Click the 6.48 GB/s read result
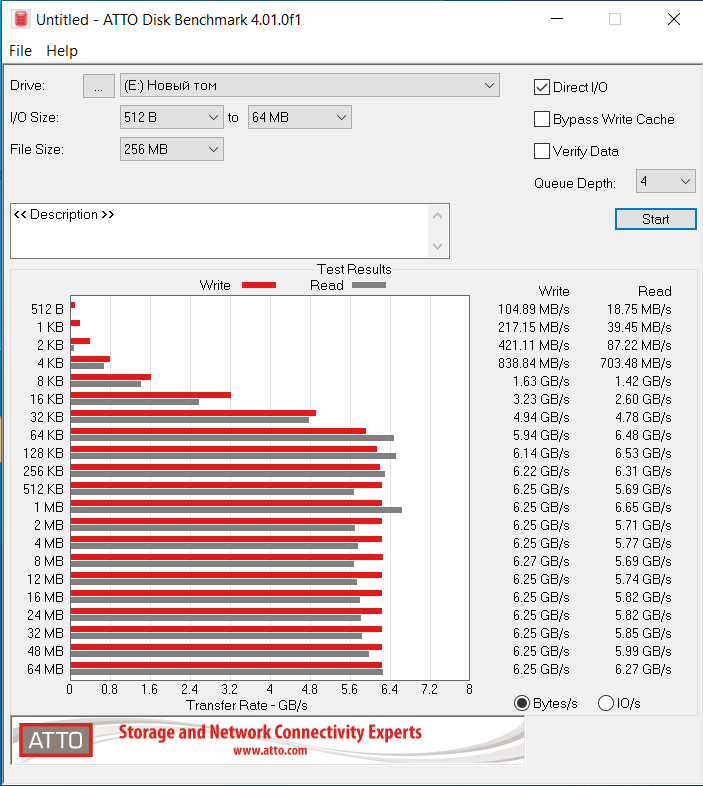 643,435
